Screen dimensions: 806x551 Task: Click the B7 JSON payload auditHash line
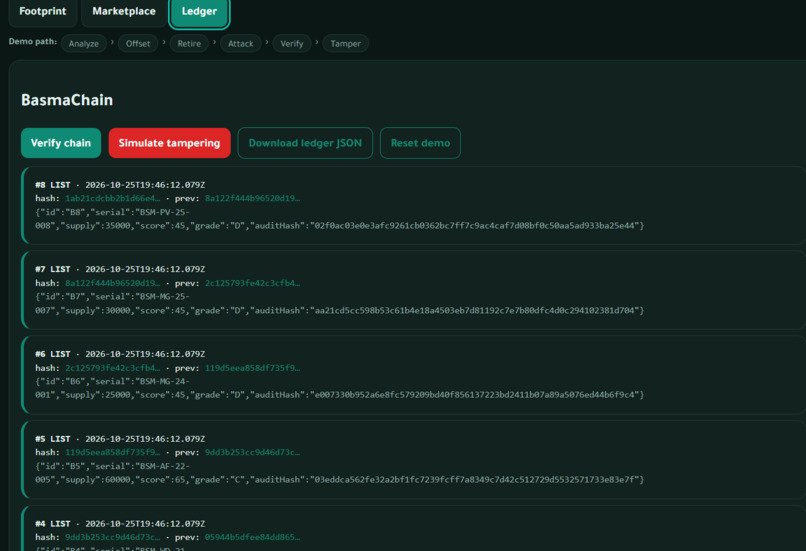339,310
